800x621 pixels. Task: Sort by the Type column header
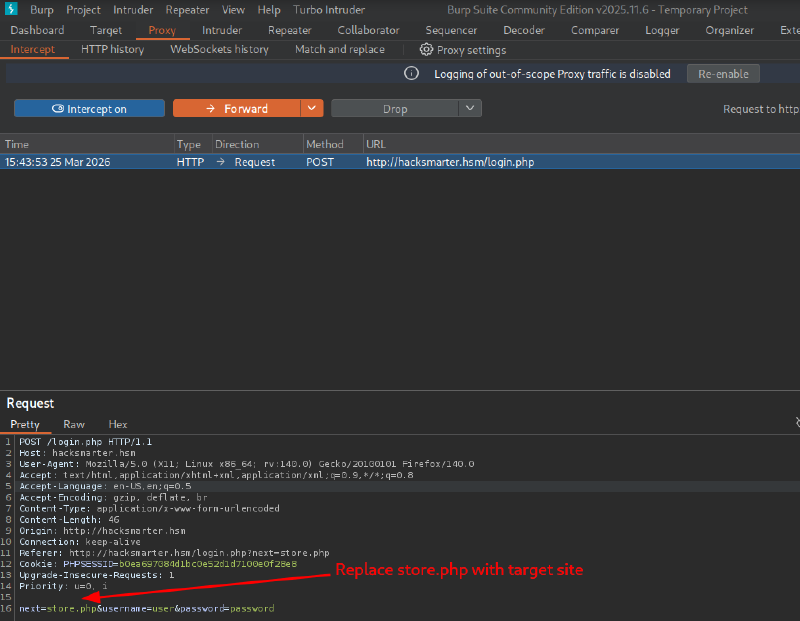tap(193, 144)
